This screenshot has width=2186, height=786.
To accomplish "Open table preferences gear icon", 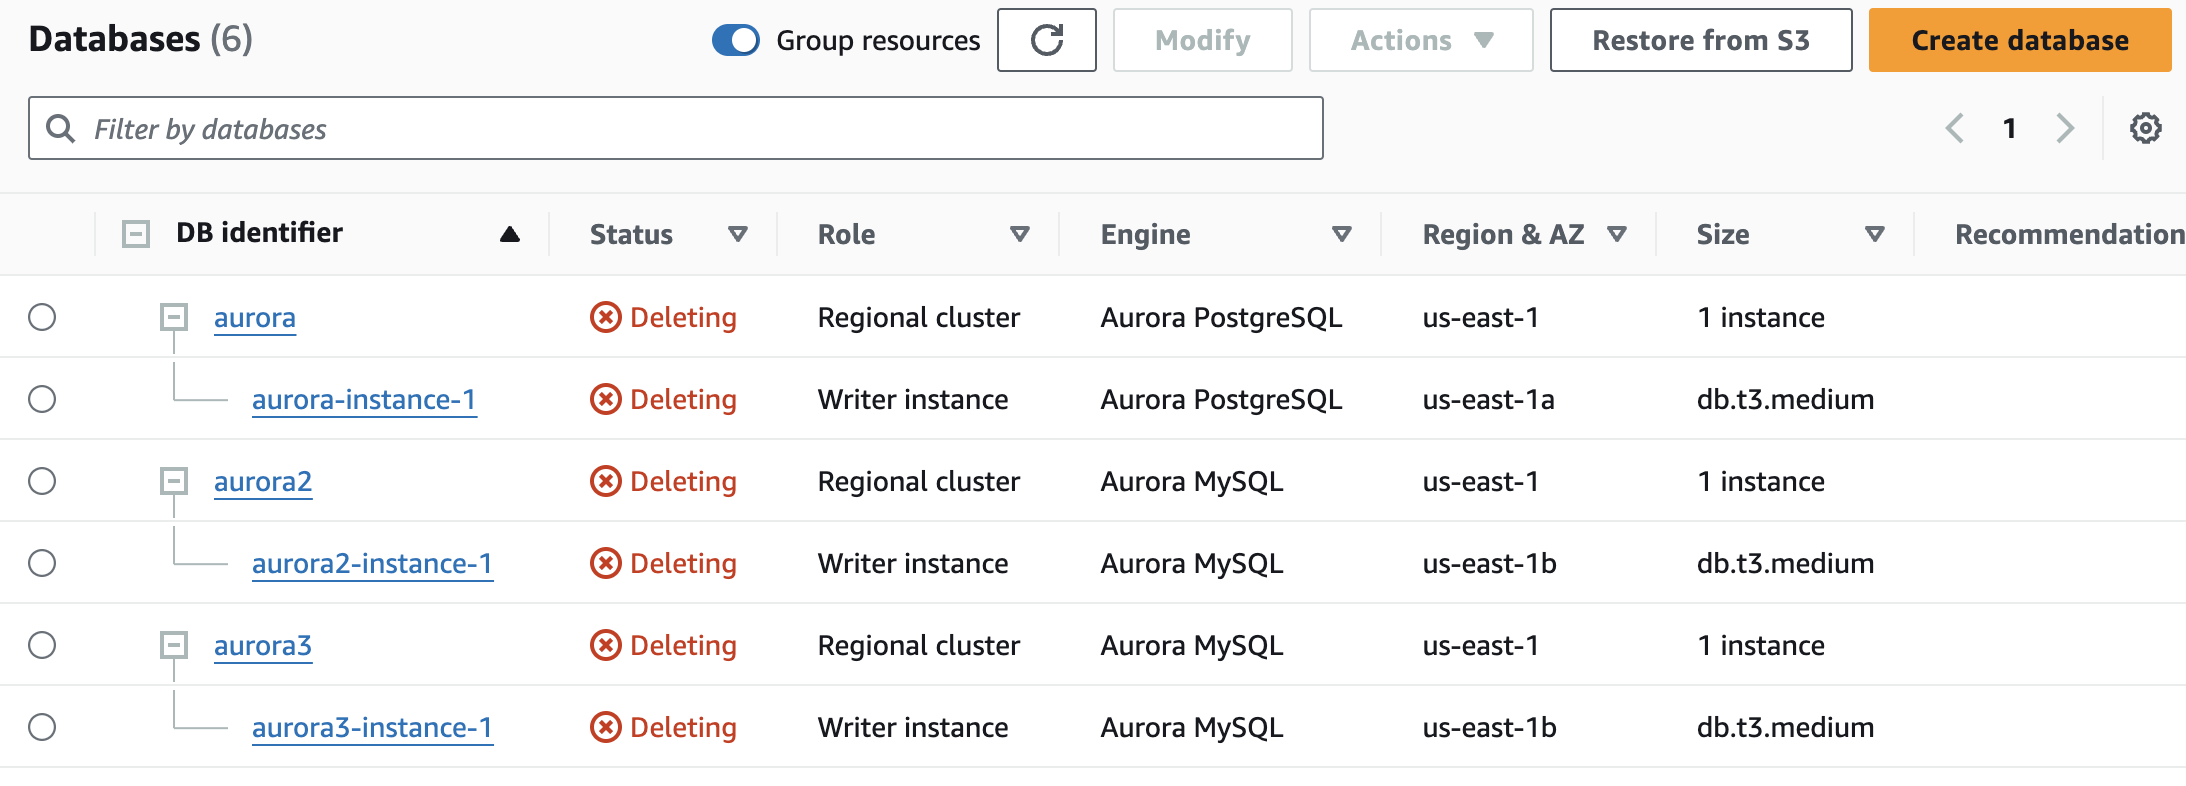I will coord(2145,128).
